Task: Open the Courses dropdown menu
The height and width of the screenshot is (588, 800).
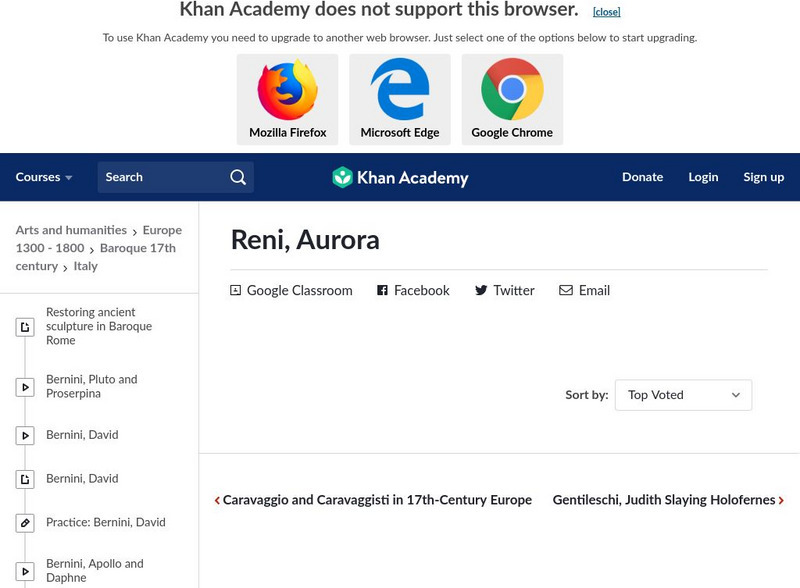Action: (44, 177)
